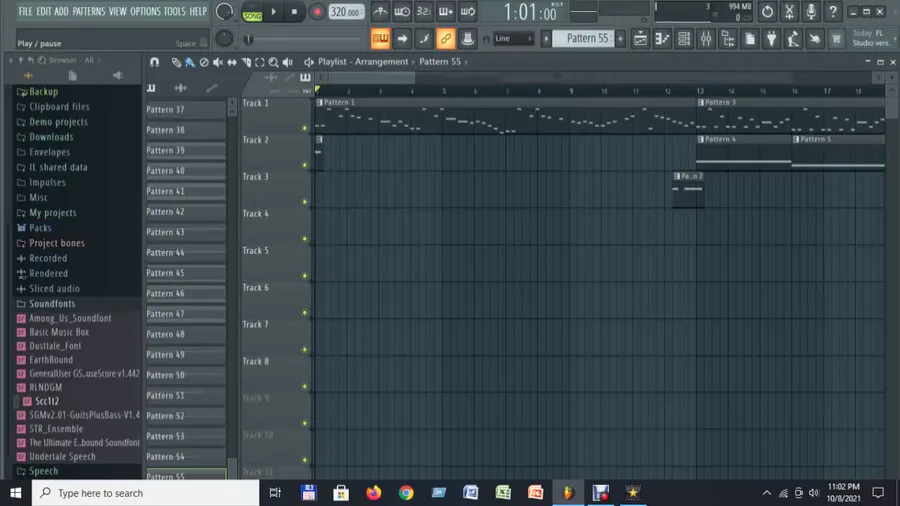Viewport: 900px width, 506px height.
Task: Select the Draw pencil tool
Action: pos(176,62)
